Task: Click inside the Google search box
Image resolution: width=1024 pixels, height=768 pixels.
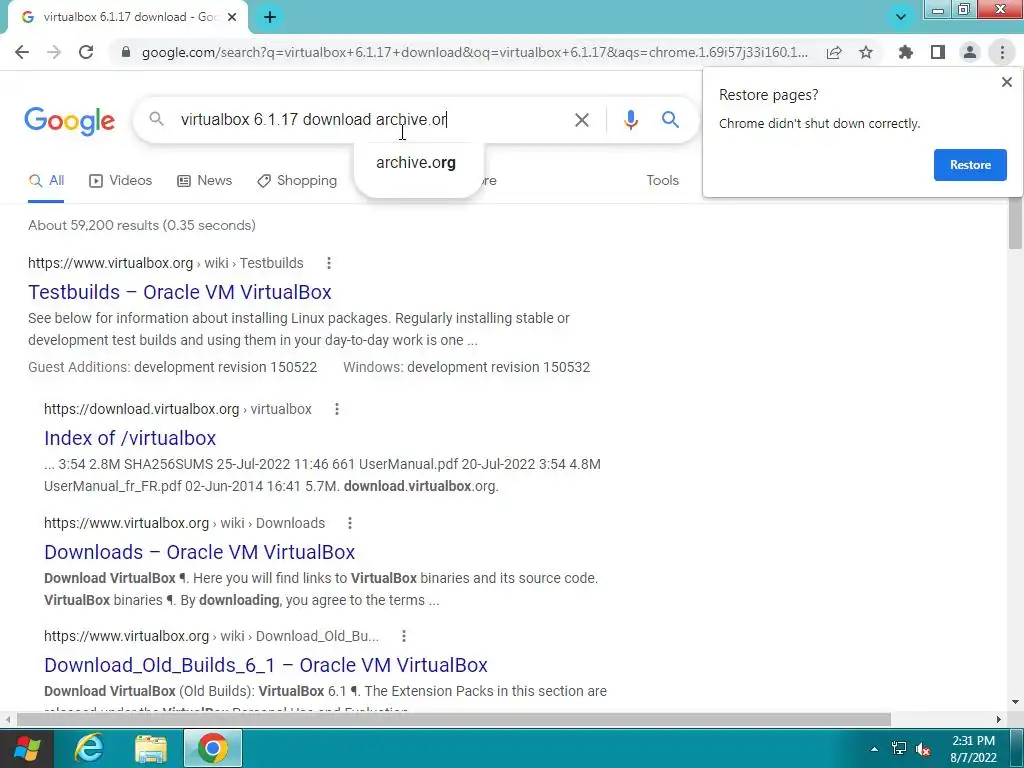Action: pos(372,120)
